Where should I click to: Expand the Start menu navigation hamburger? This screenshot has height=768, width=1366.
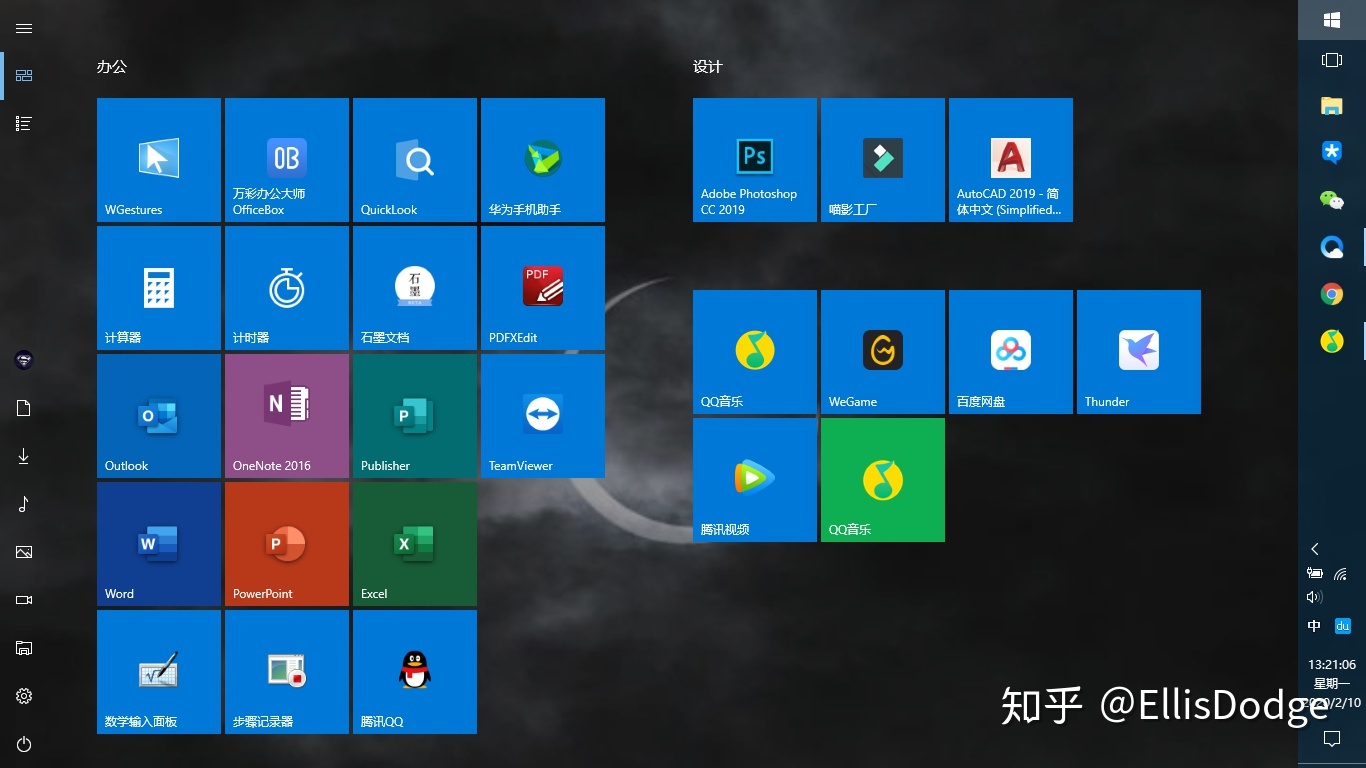pos(24,28)
